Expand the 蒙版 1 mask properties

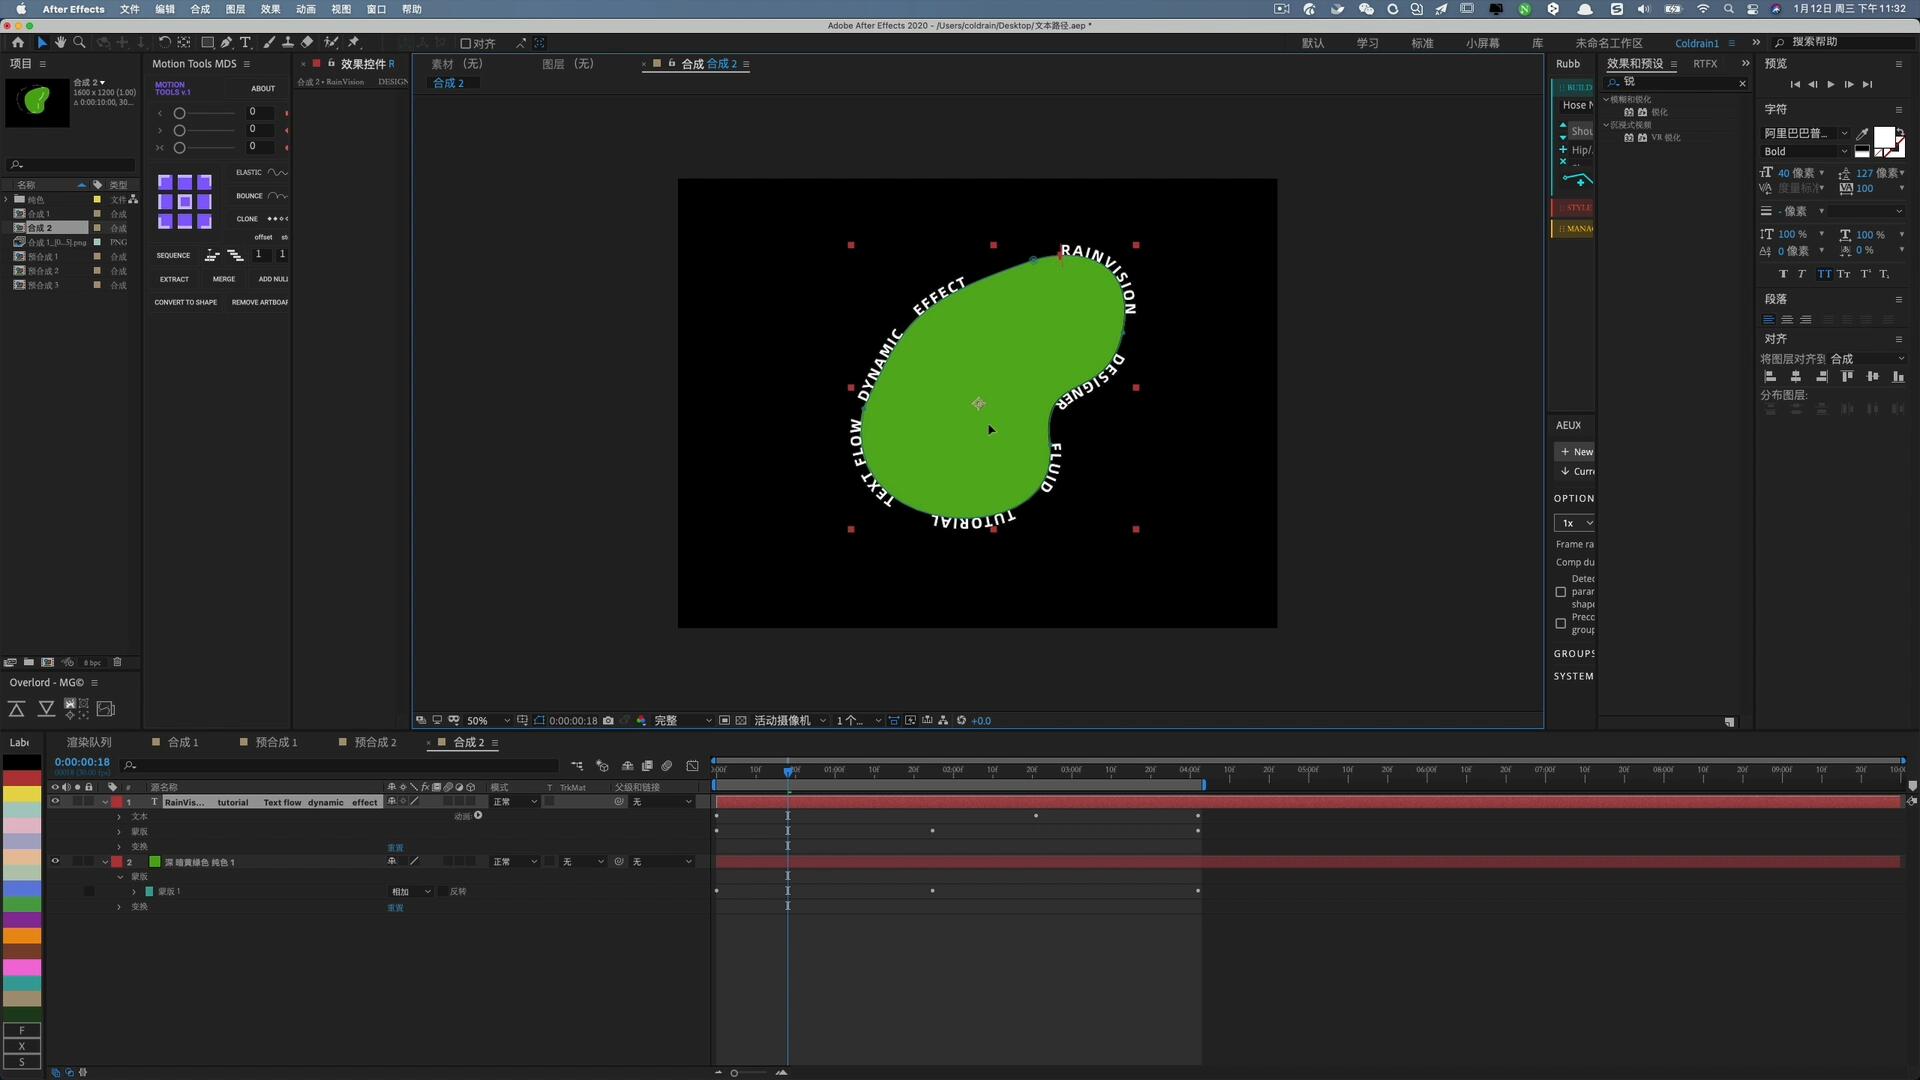(x=134, y=892)
